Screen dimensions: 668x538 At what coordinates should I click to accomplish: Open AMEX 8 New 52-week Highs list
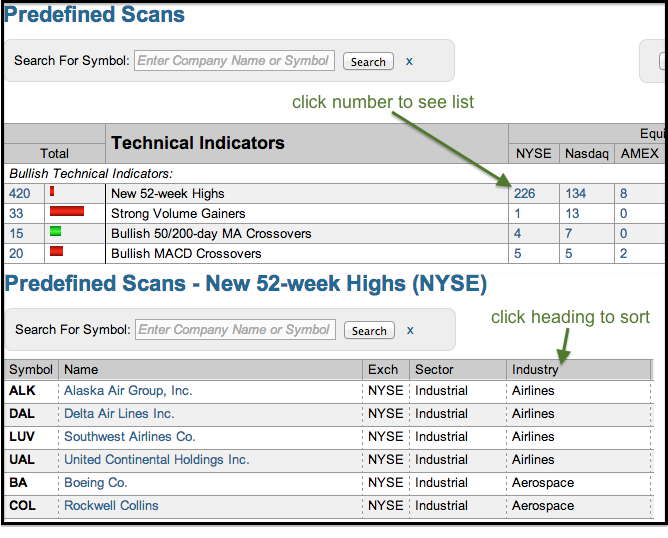coord(623,193)
